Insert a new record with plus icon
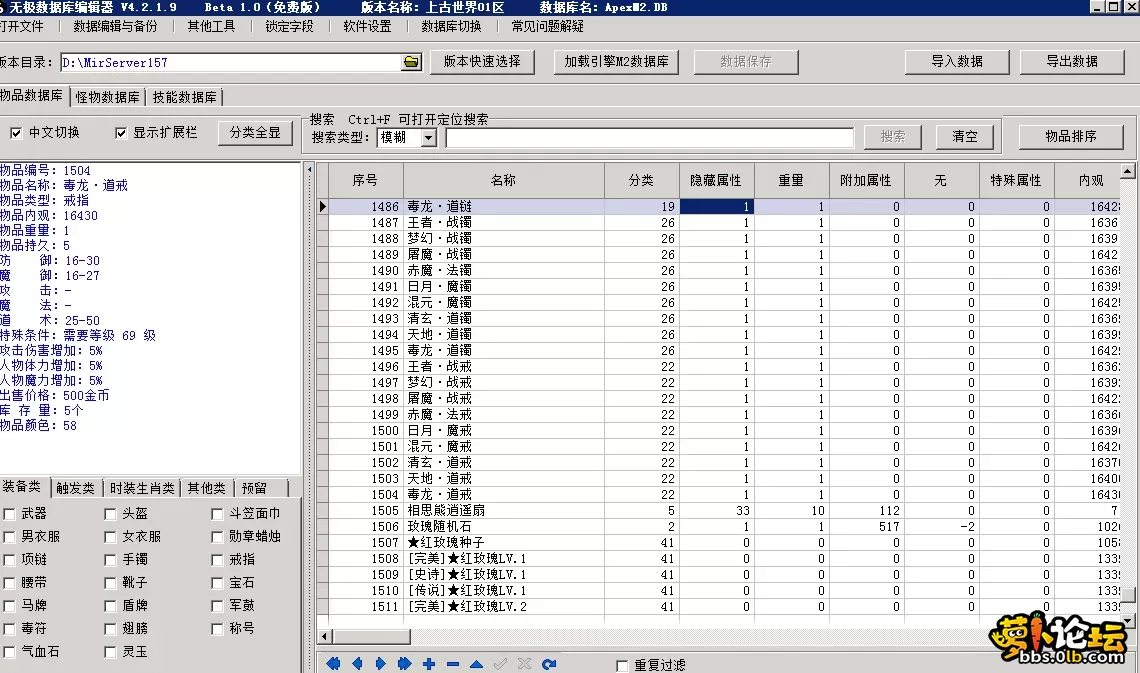 [x=429, y=664]
